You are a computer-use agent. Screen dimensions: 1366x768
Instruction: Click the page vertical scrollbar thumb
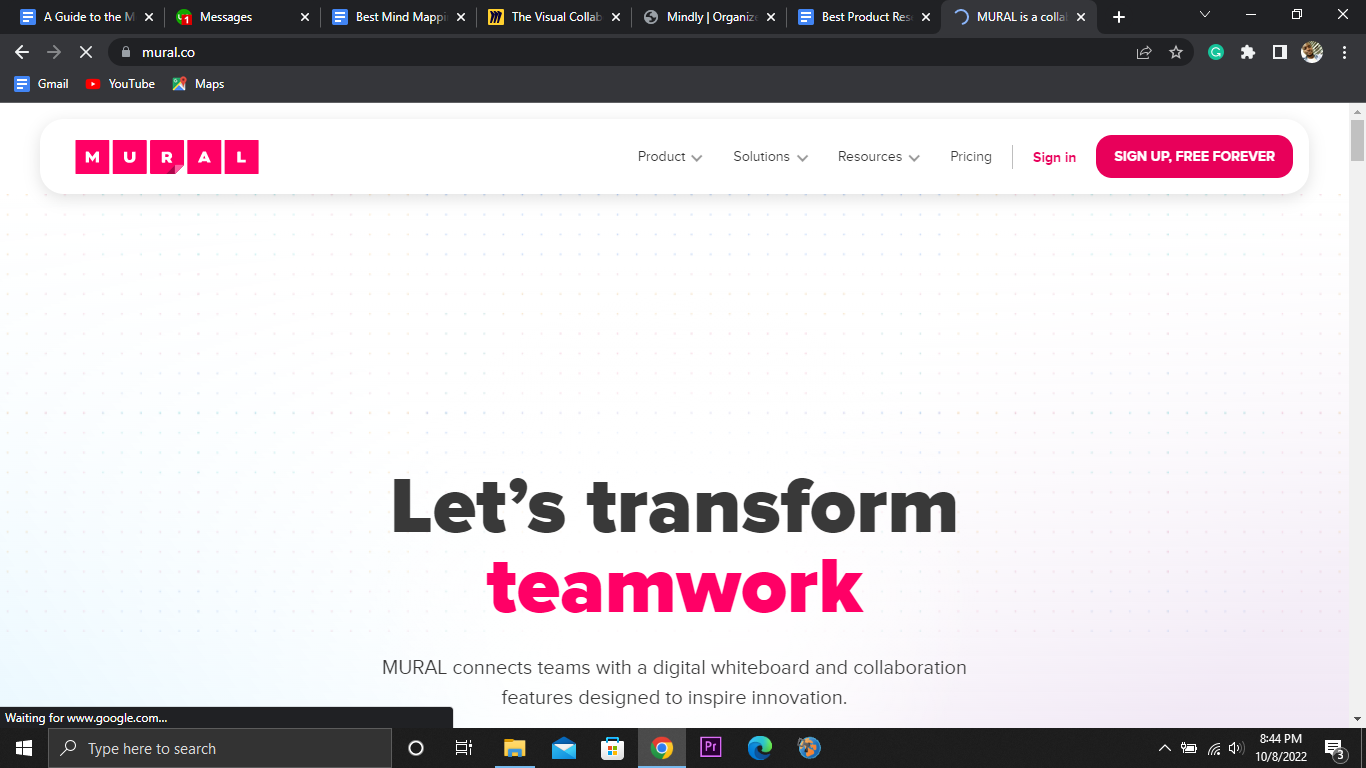pos(1357,140)
